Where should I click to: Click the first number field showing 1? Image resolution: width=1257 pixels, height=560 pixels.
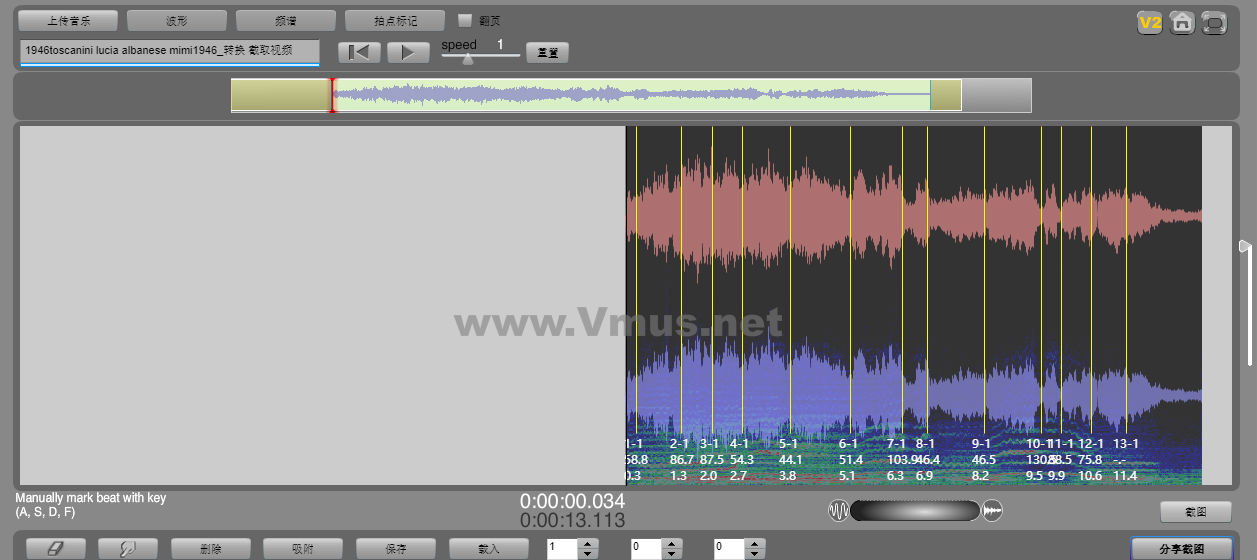click(x=563, y=548)
